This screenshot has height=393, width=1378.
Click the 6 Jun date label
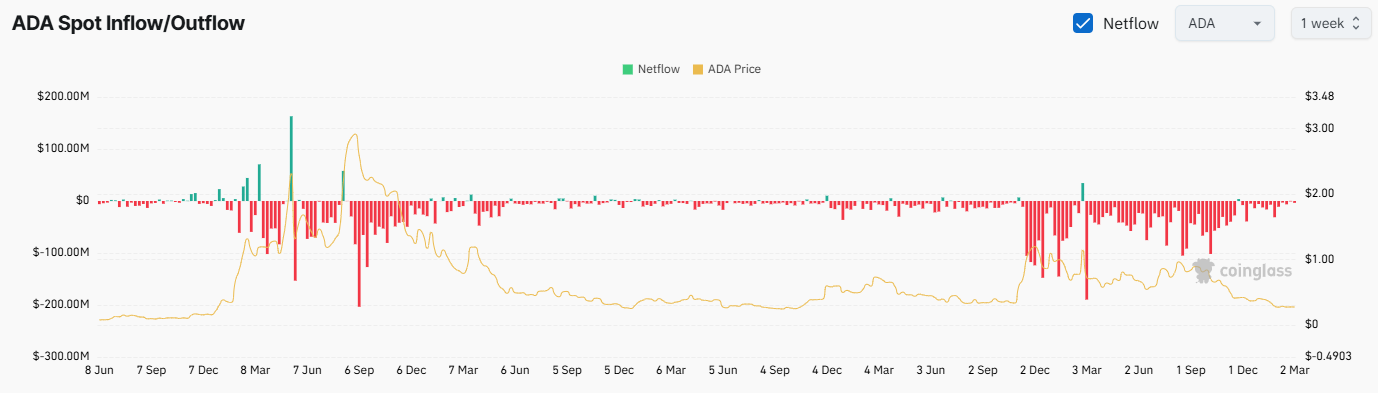[515, 370]
